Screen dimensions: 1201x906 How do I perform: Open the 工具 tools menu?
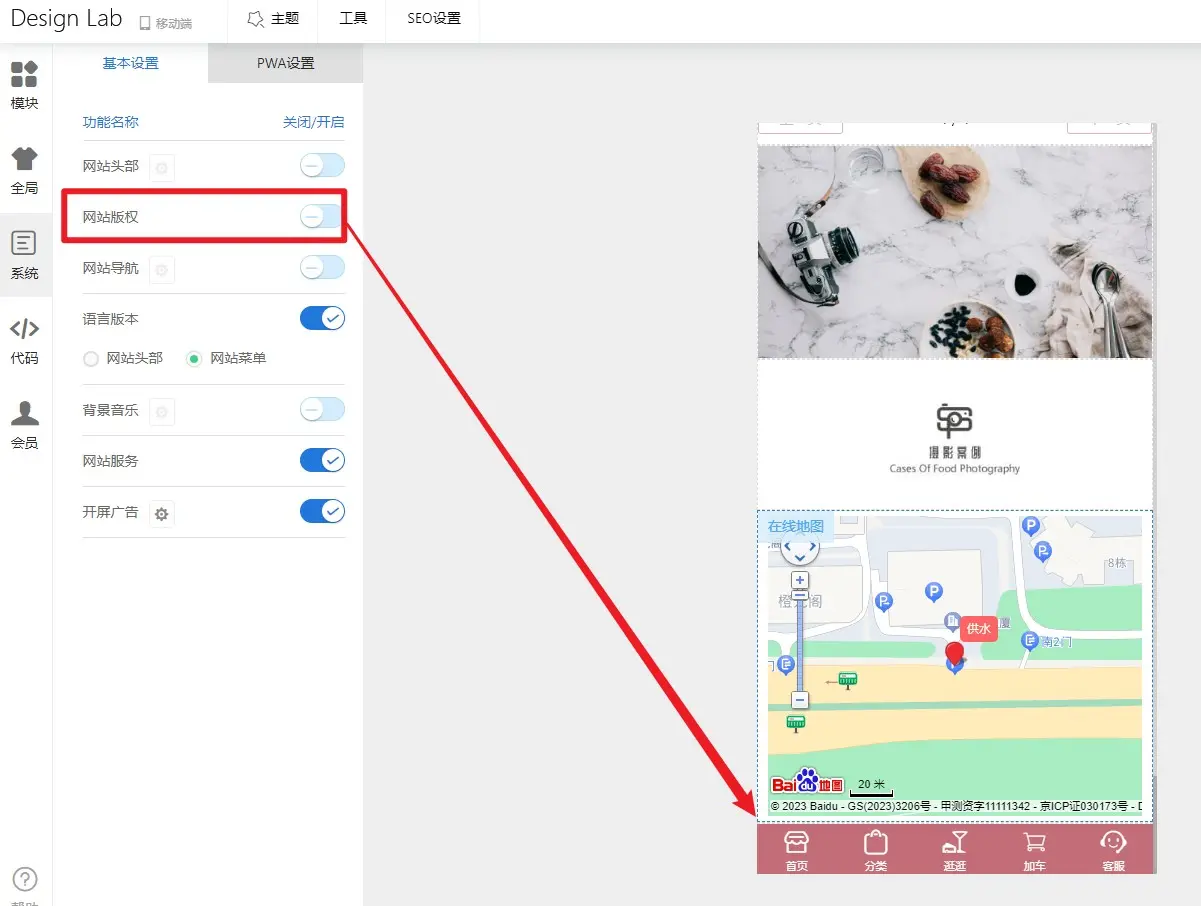(x=353, y=19)
